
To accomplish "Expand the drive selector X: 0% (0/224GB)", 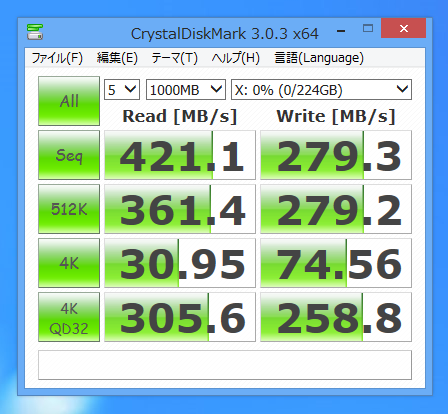I will pyautogui.click(x=321, y=90).
